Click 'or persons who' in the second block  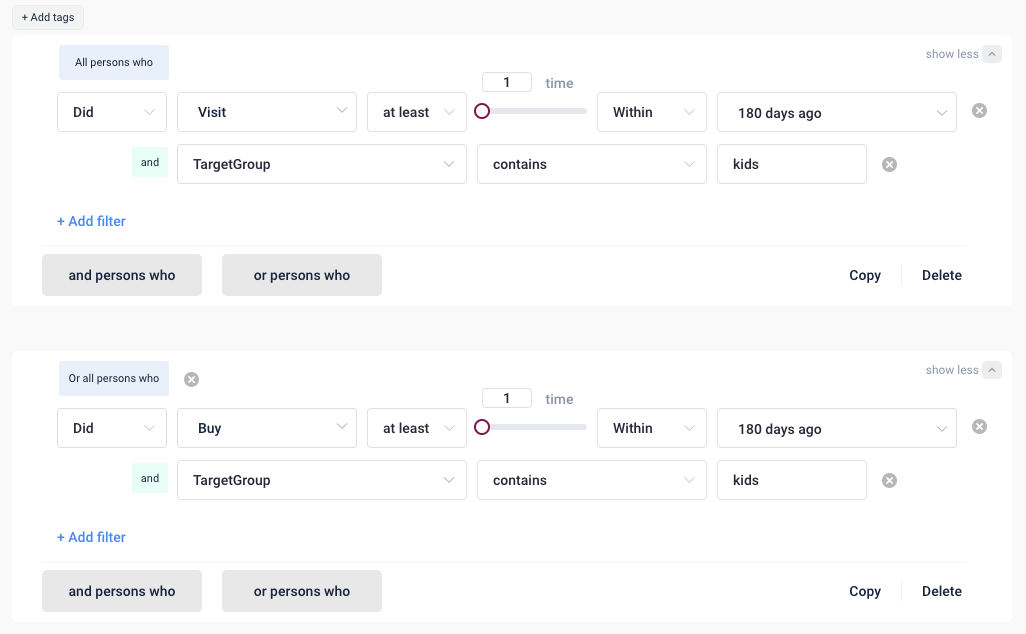[x=302, y=591]
